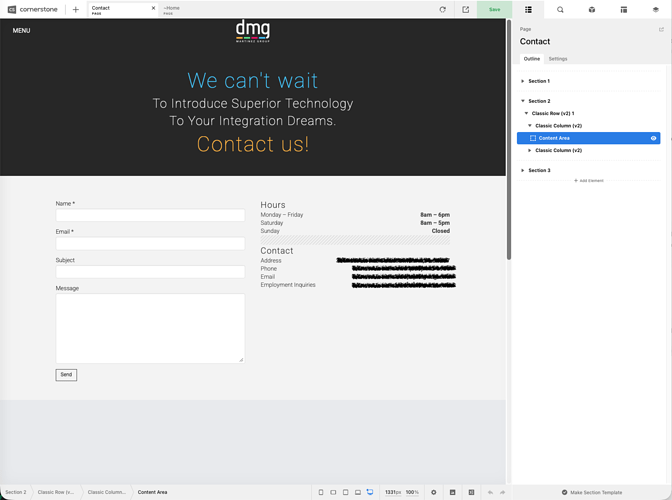Close the Contact page tab
The height and width of the screenshot is (500, 672).
point(153,8)
